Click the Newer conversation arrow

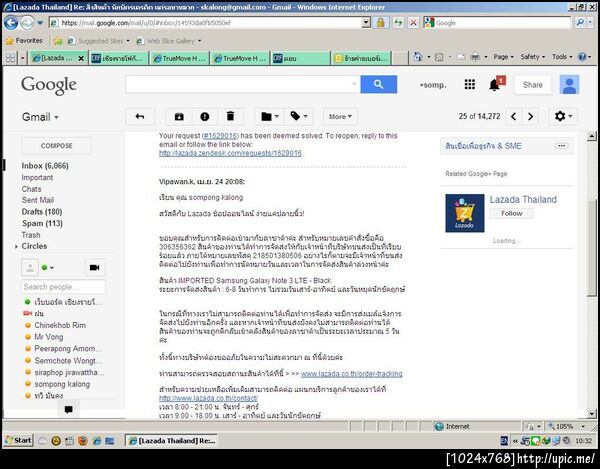coord(514,117)
